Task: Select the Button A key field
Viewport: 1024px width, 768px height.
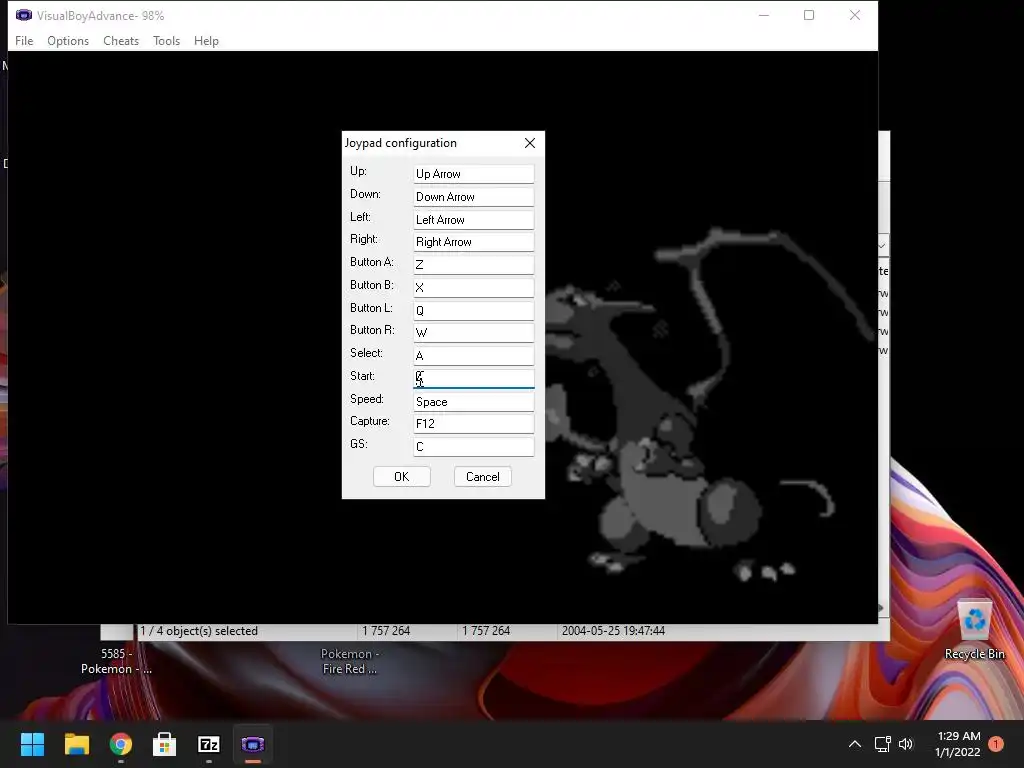Action: (x=473, y=264)
